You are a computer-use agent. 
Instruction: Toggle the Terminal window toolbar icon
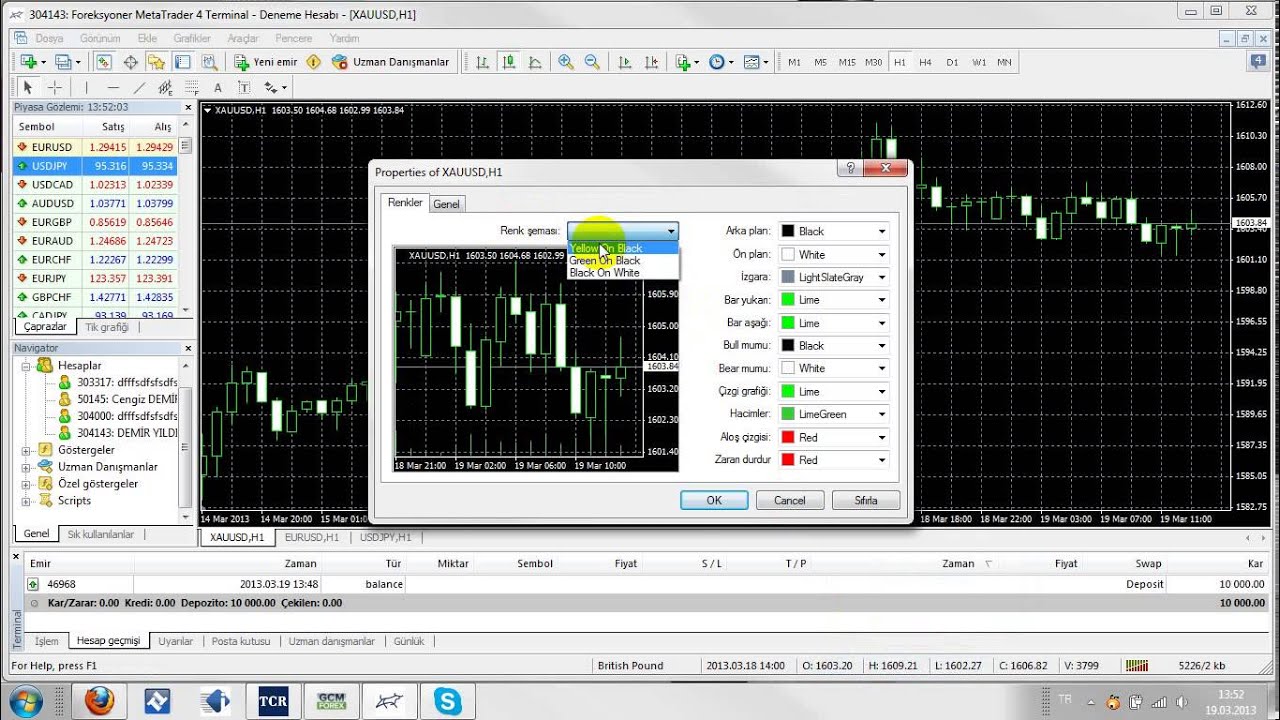[182, 62]
